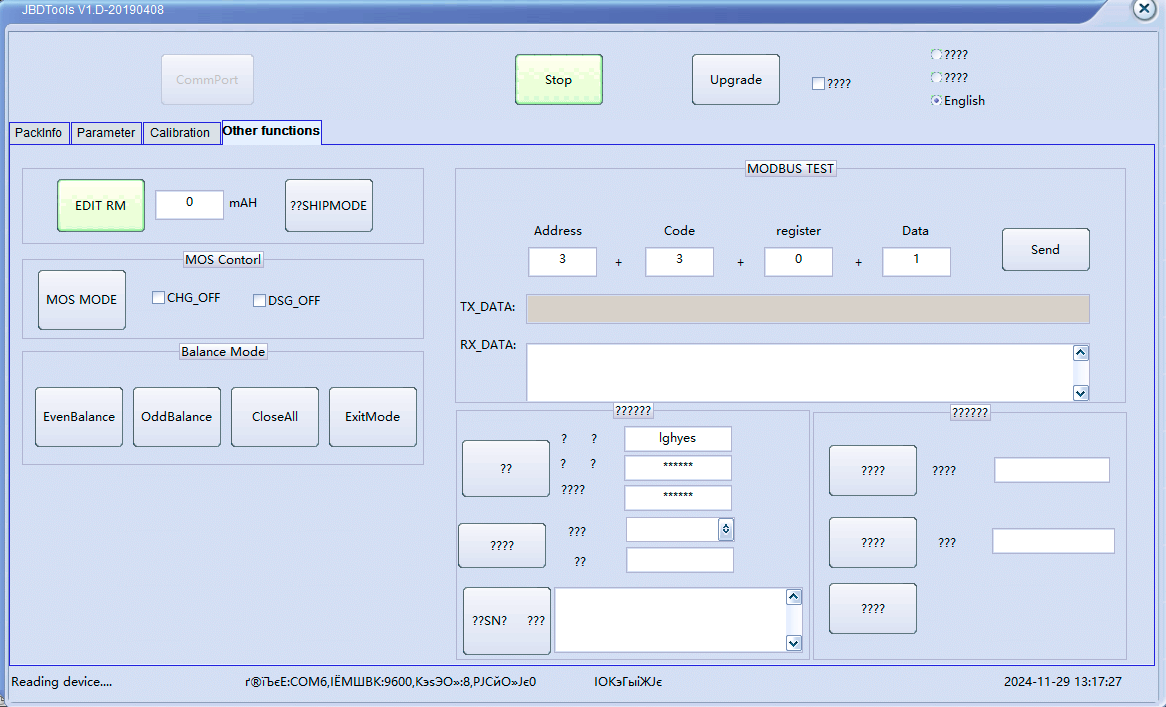The width and height of the screenshot is (1166, 707).
Task: Click the MODBUS Code field
Action: 679,262
